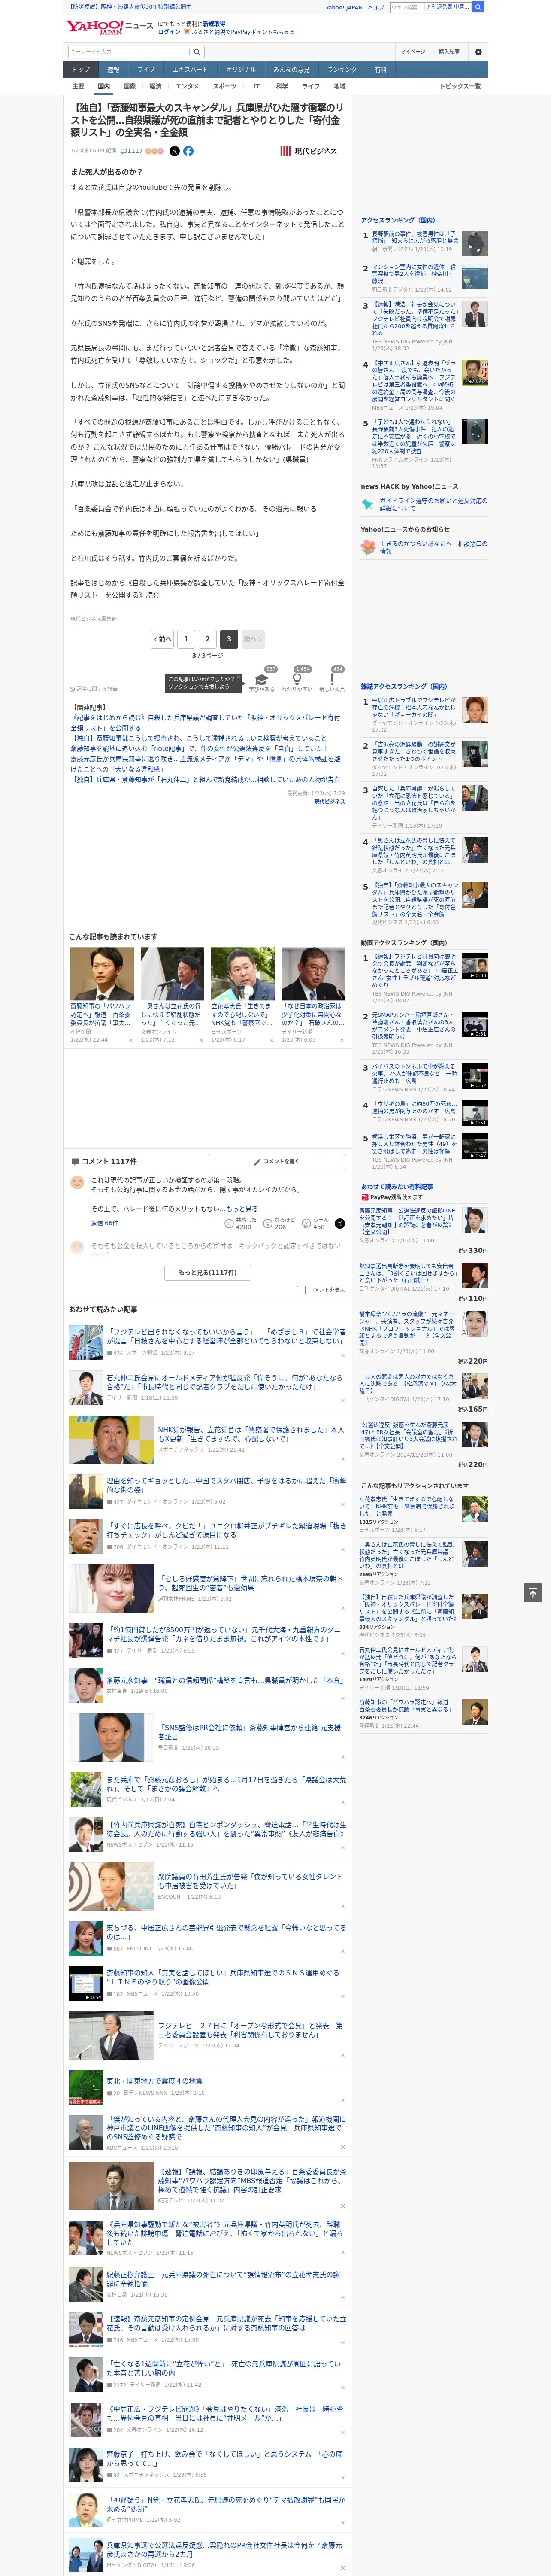Click the scroll-to-top arrow button
The width and height of the screenshot is (551, 2576).
pos(533,1592)
